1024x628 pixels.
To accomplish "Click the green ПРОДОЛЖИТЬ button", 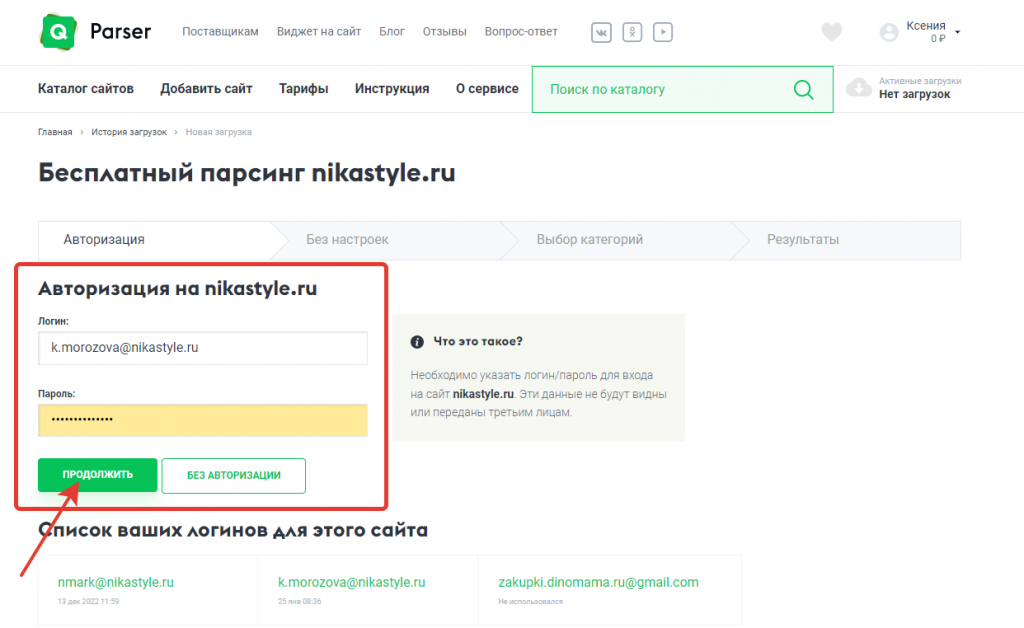I will click(97, 475).
